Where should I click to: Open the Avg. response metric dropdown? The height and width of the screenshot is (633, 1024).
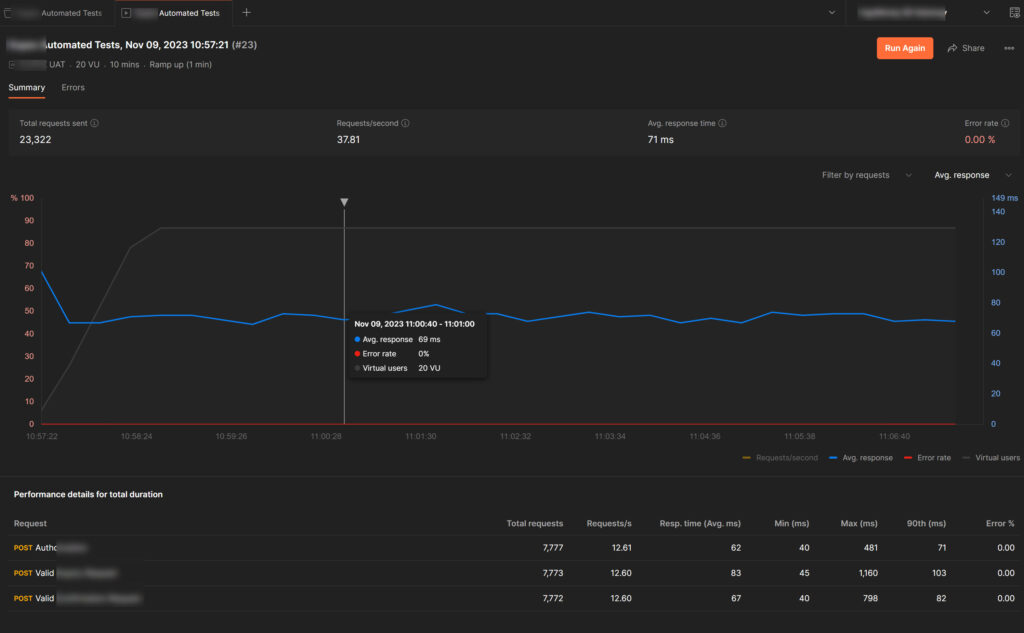pyautogui.click(x=972, y=175)
